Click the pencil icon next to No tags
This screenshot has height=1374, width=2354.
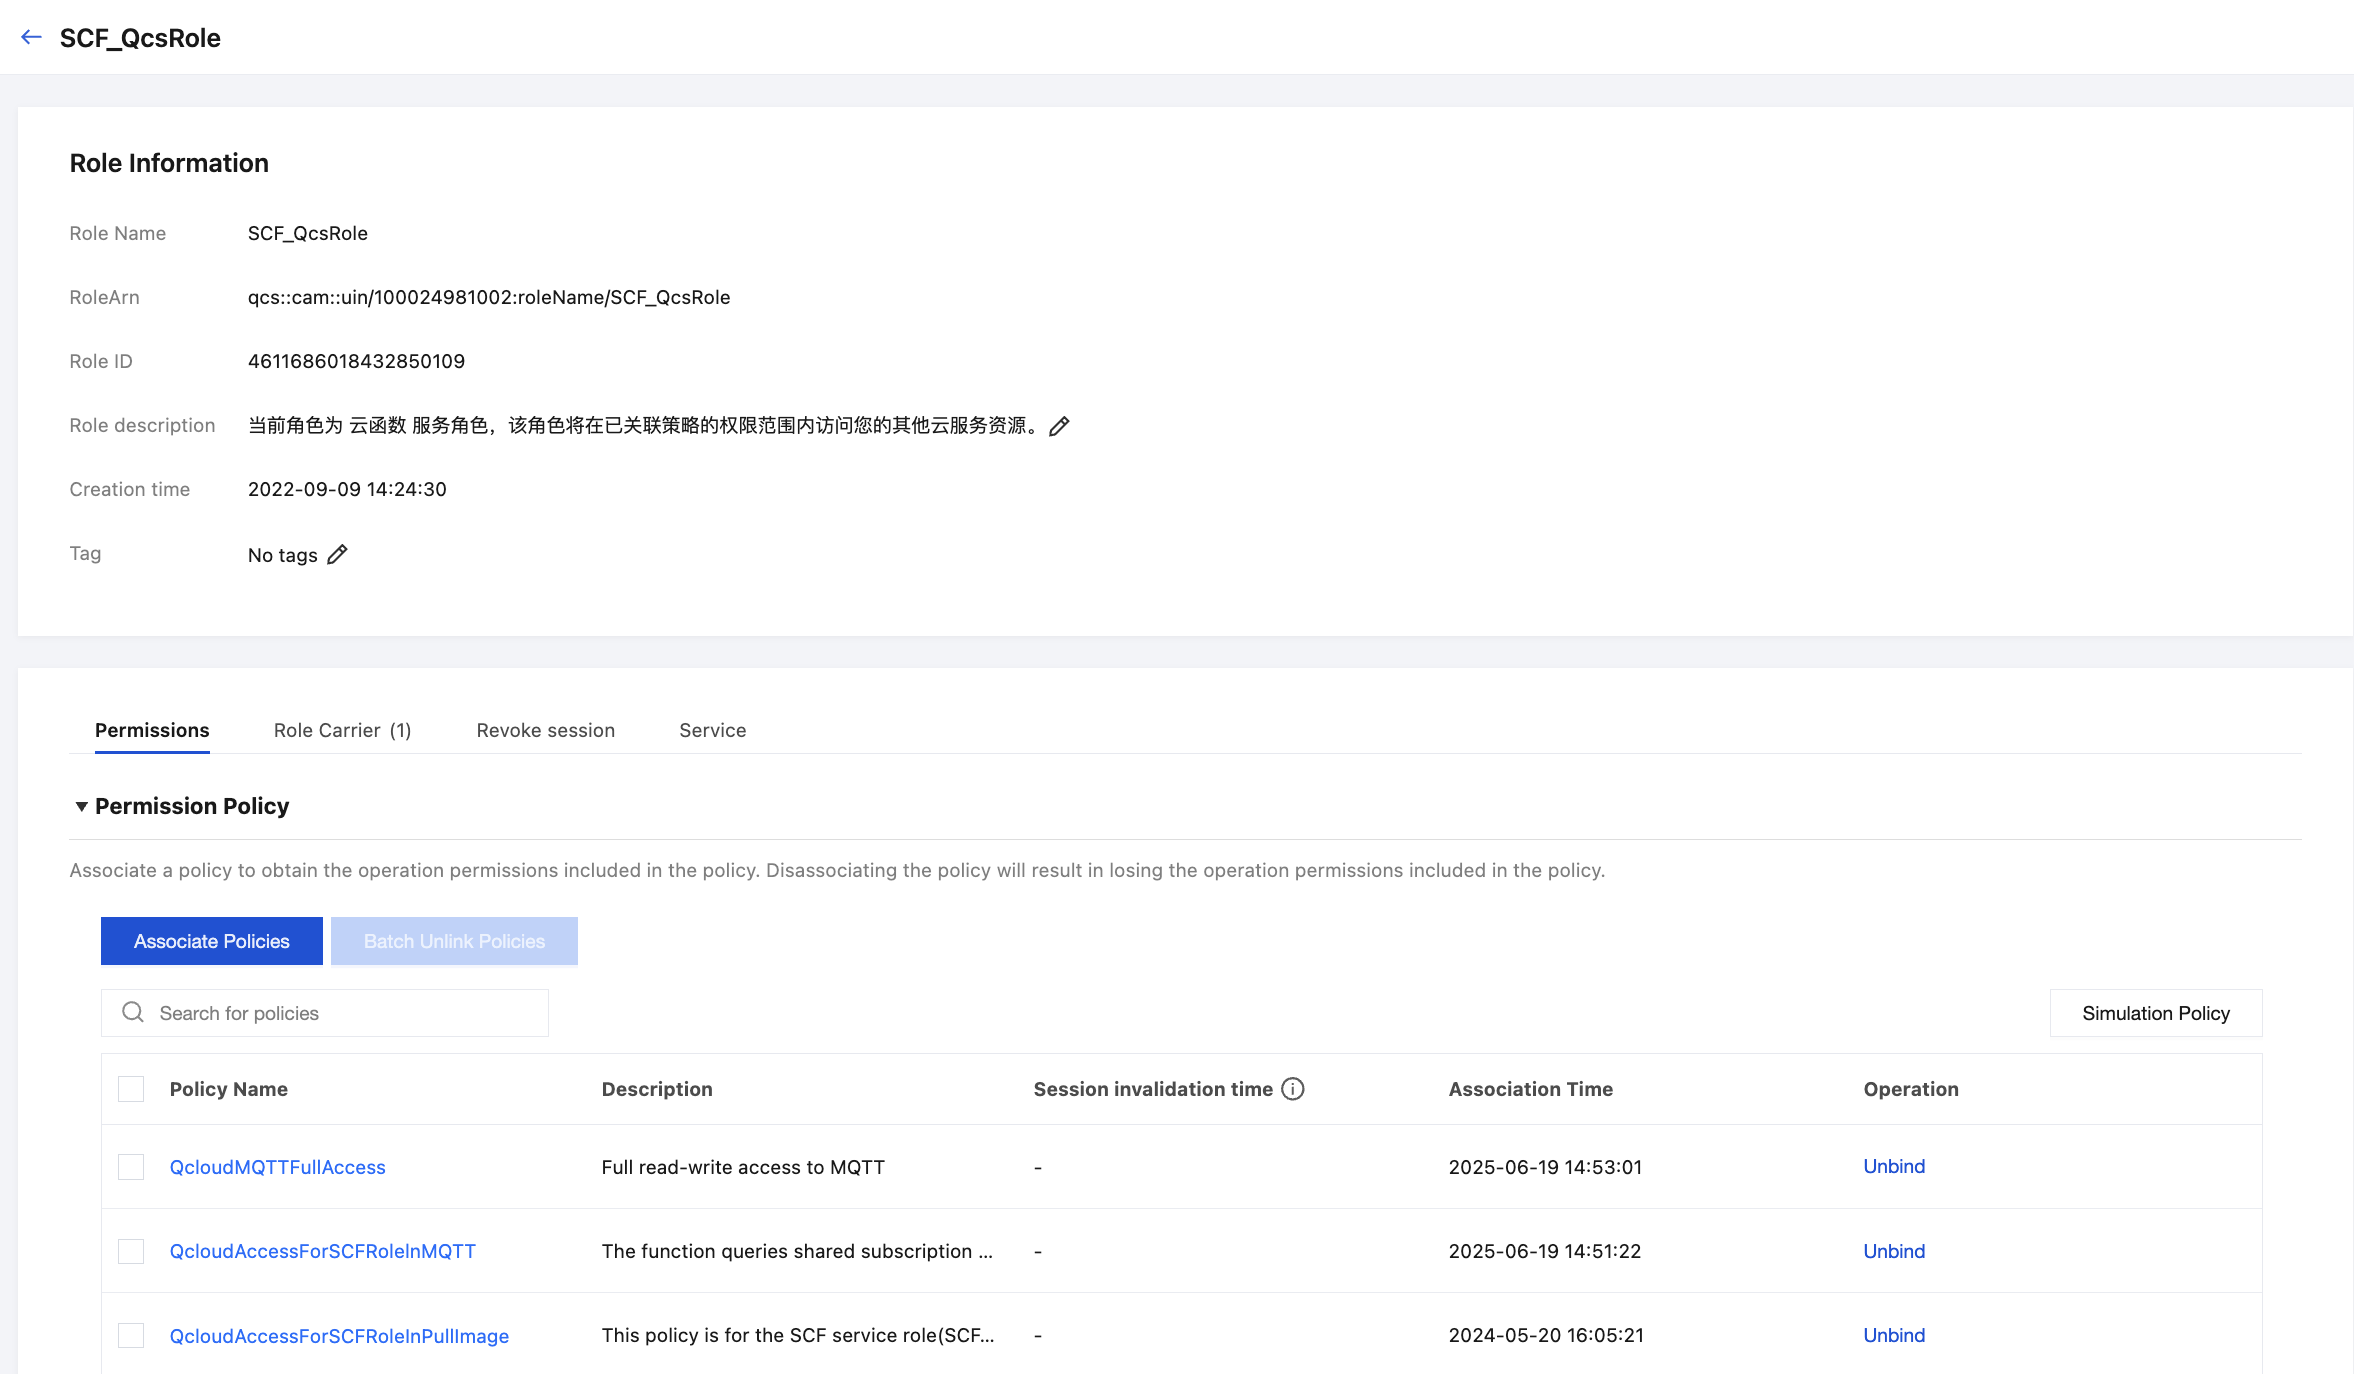[337, 554]
